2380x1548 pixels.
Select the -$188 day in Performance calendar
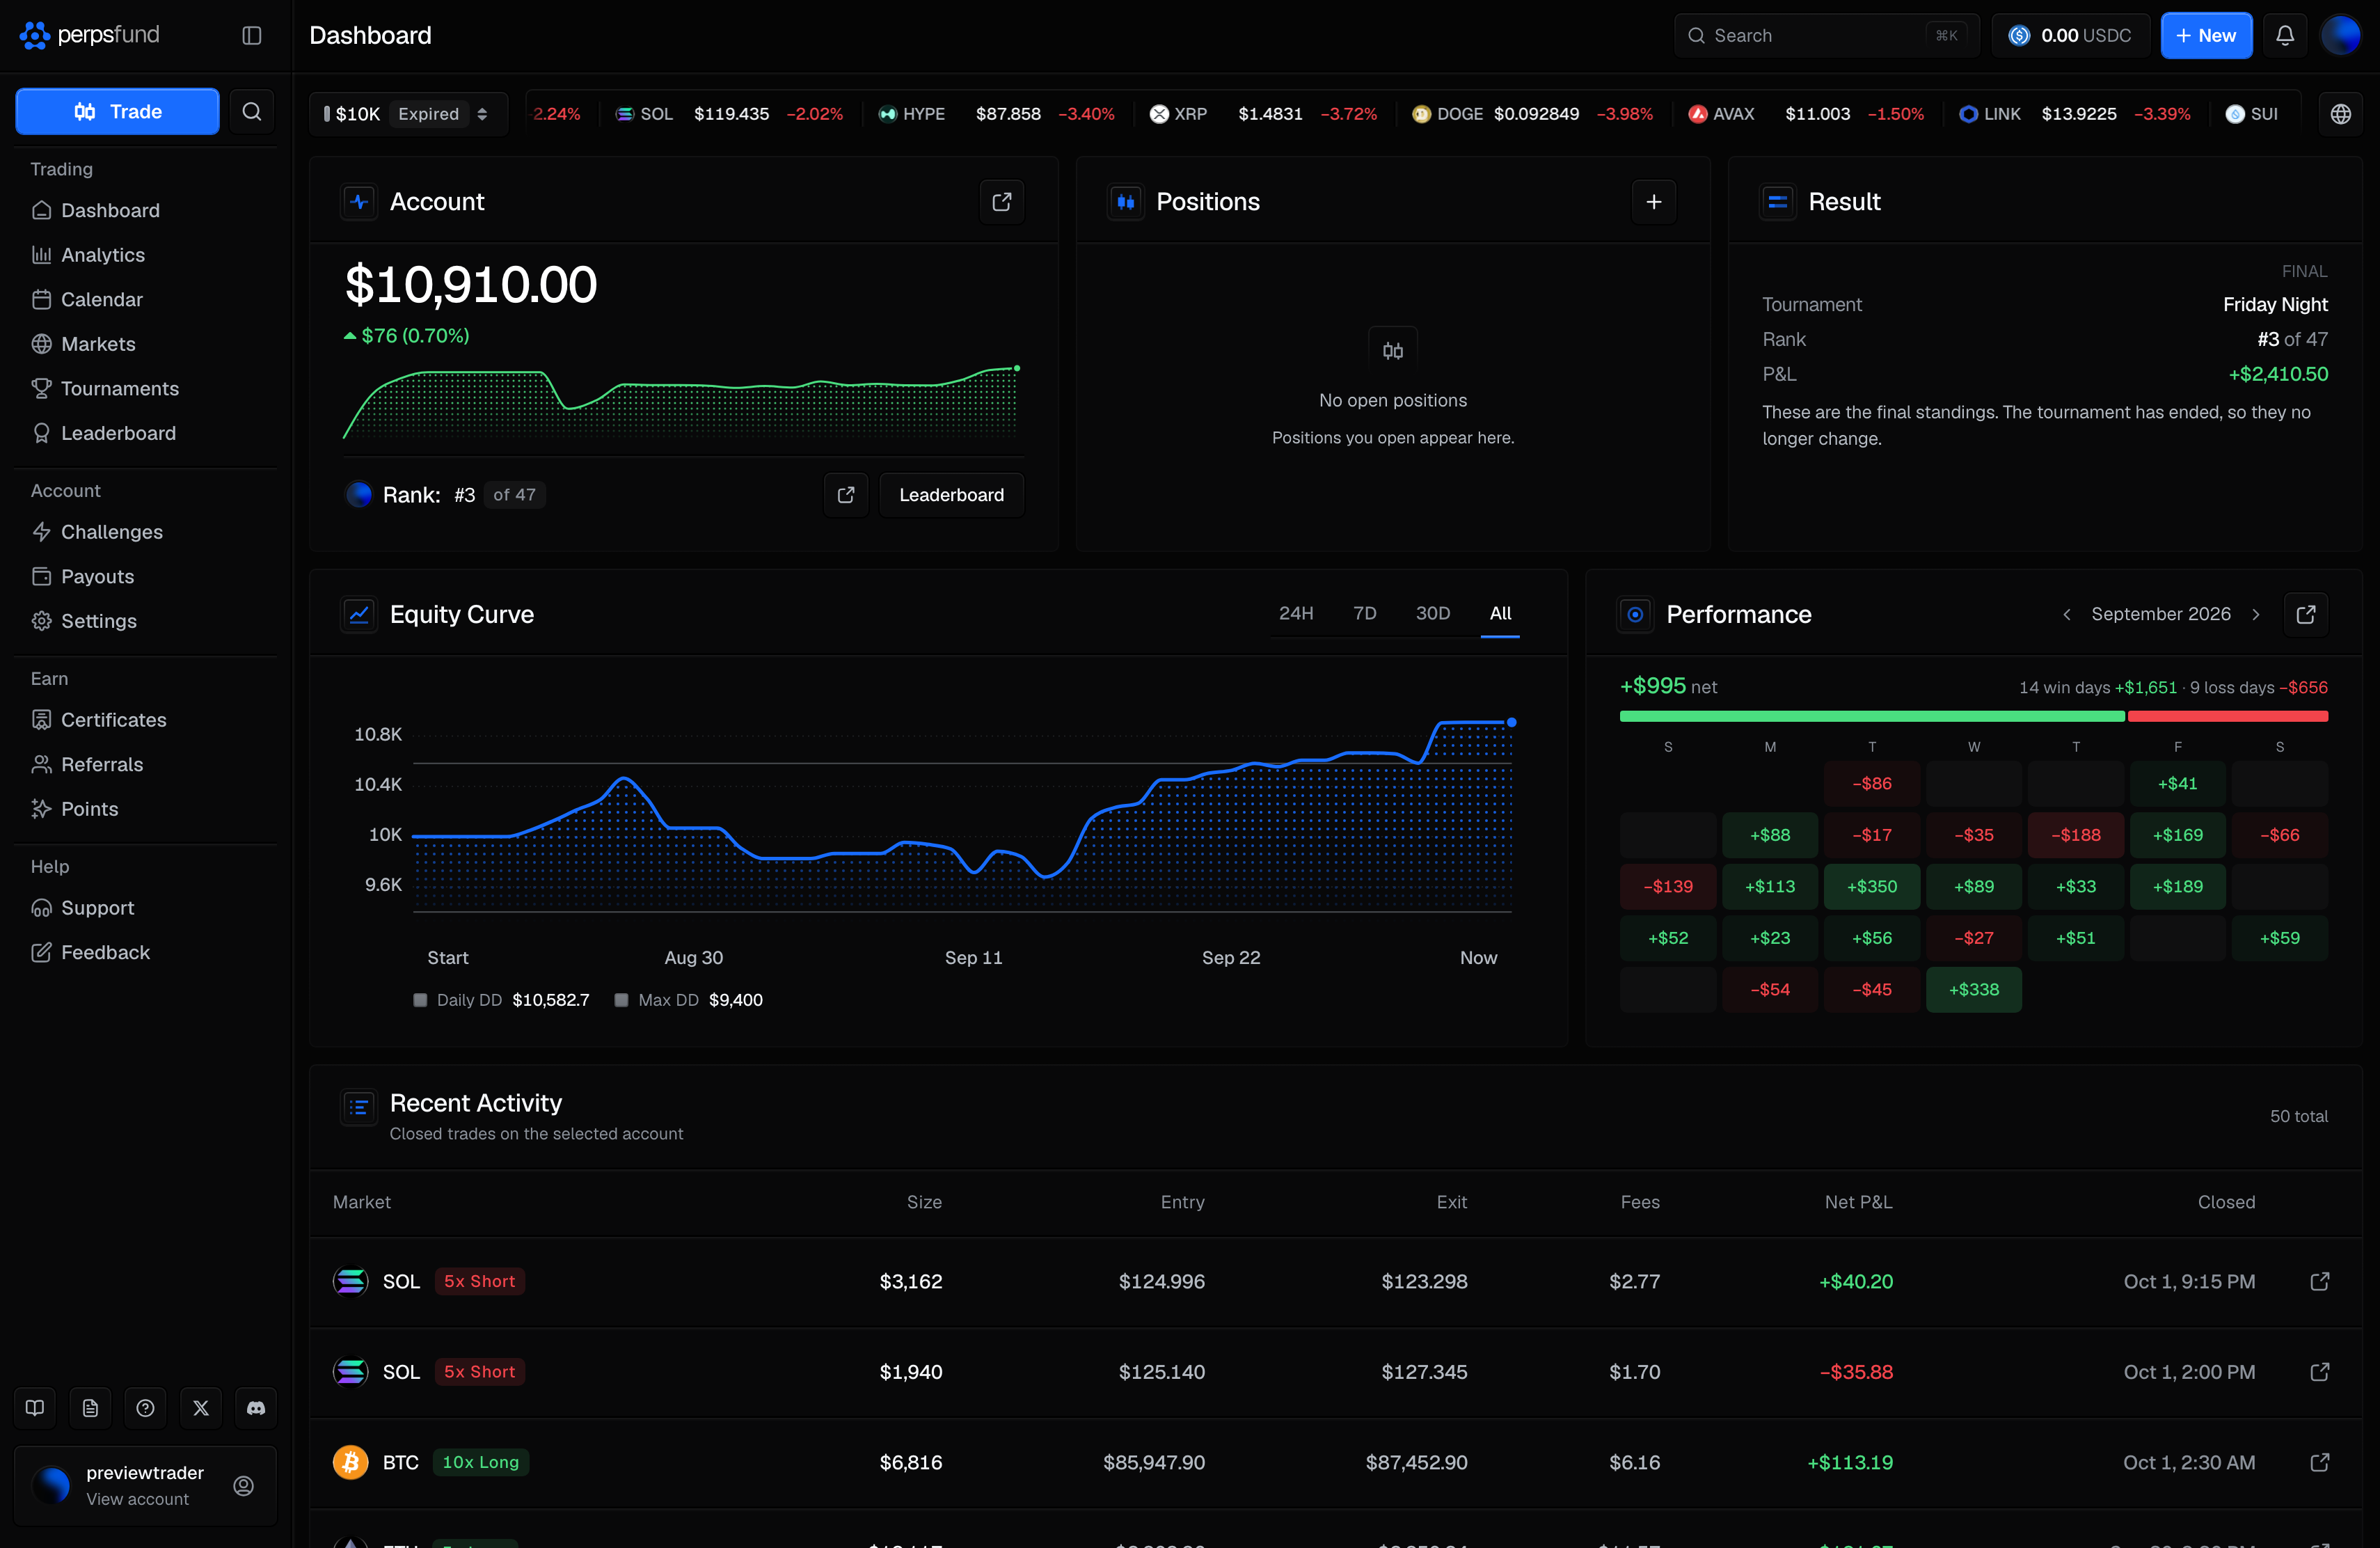click(2076, 835)
